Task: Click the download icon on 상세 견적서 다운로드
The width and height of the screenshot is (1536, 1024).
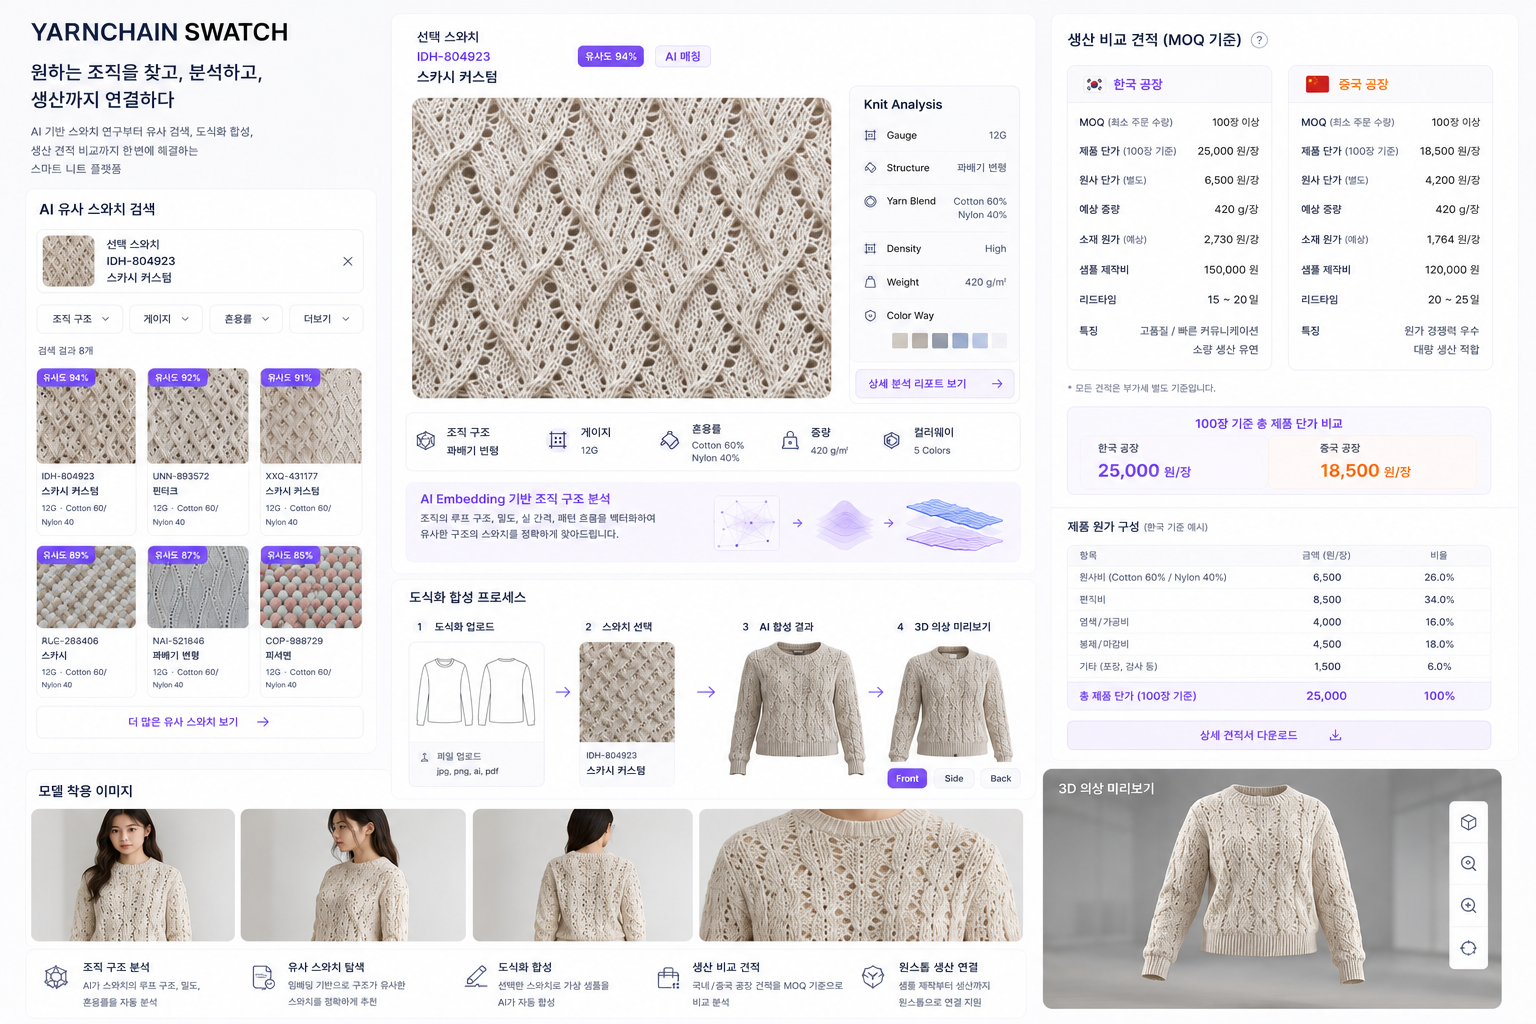Action: click(1335, 735)
